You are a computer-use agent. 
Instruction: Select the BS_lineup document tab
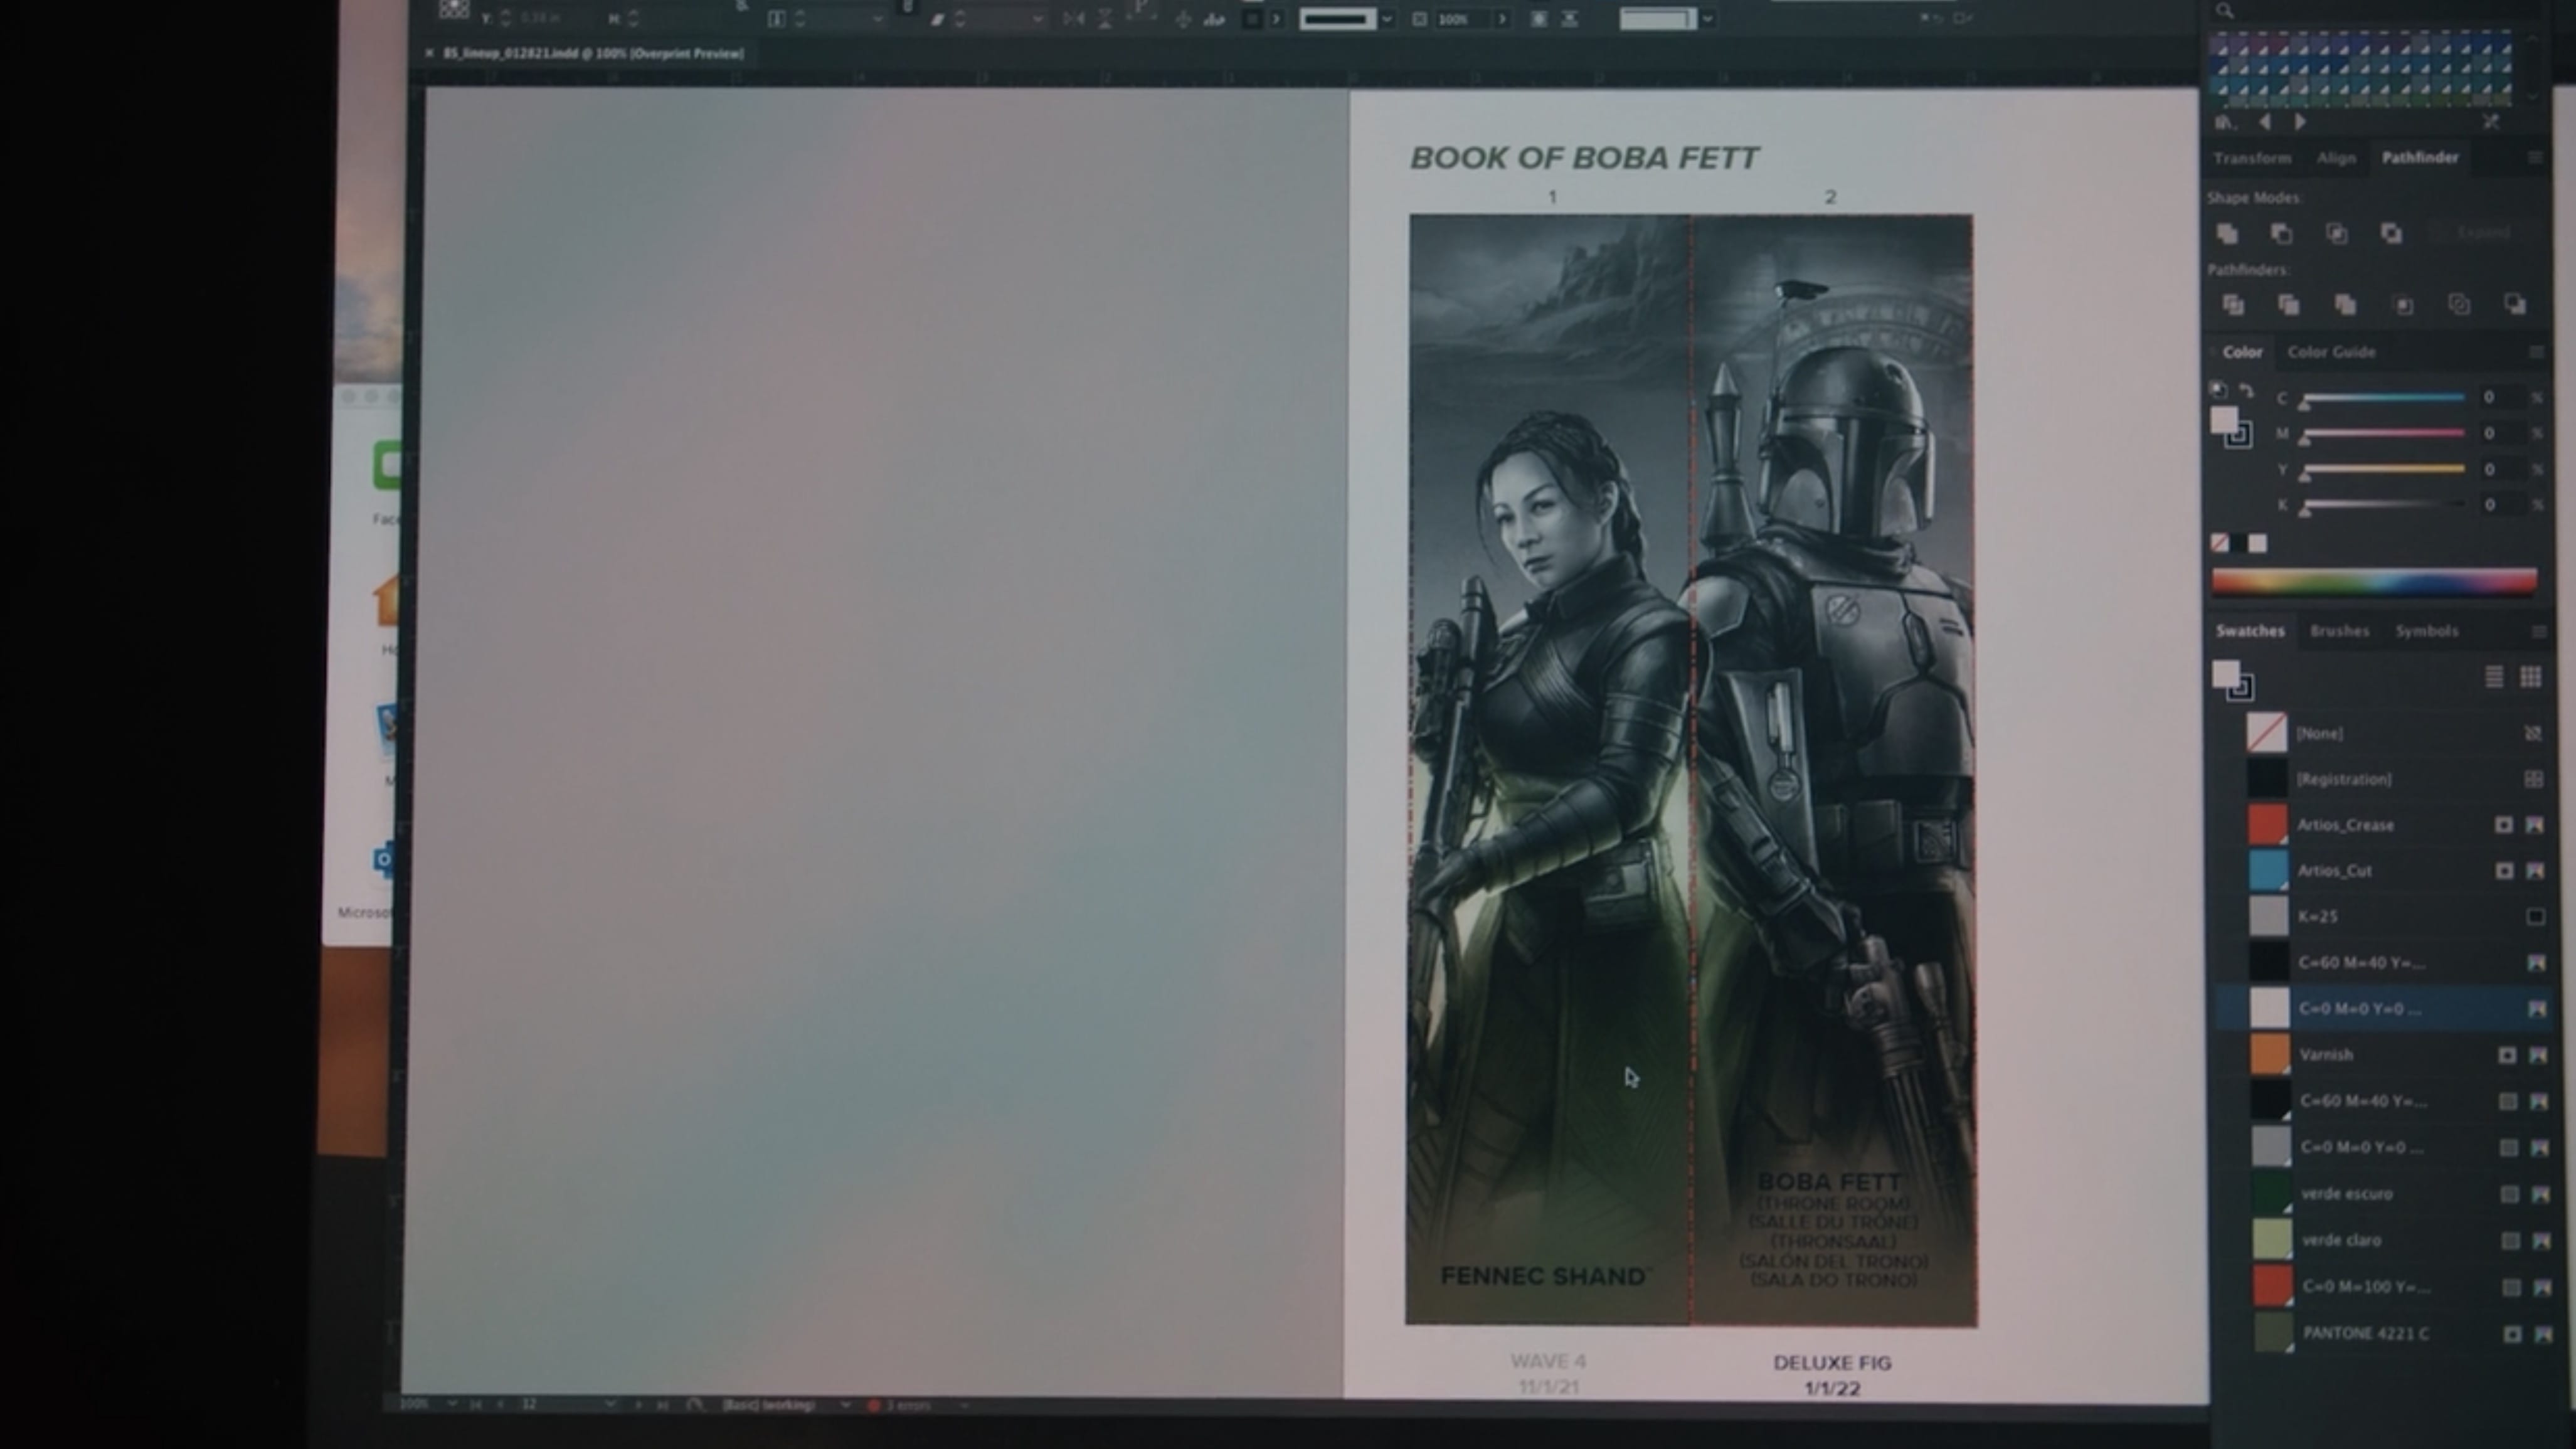[593, 53]
